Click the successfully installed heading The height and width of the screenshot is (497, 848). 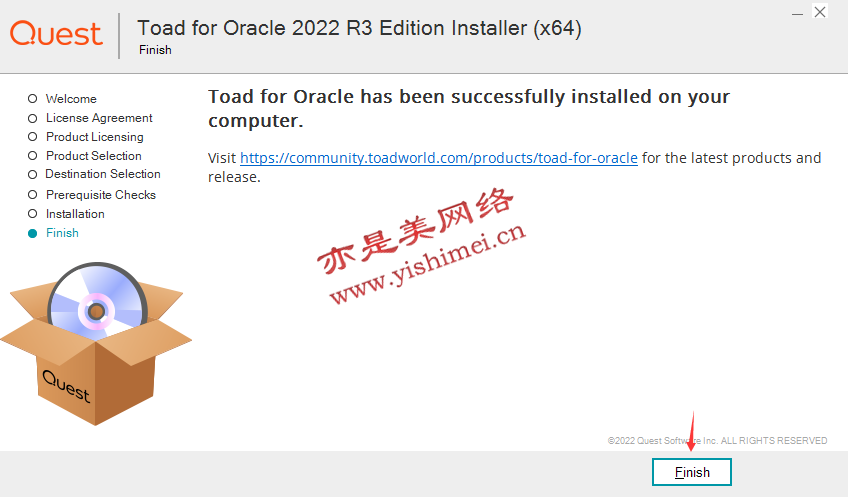pos(469,108)
